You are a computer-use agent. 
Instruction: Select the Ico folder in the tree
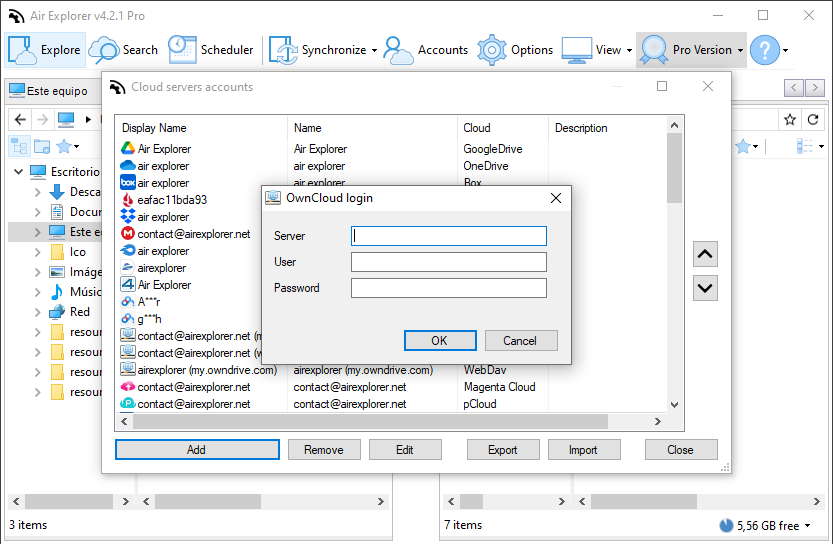[67, 252]
